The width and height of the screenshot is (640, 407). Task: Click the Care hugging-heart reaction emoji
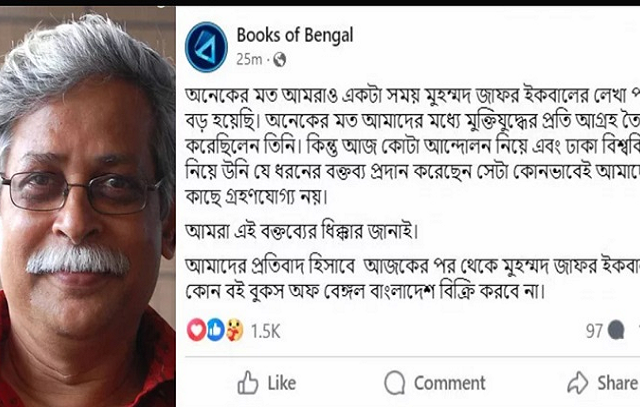click(x=234, y=330)
